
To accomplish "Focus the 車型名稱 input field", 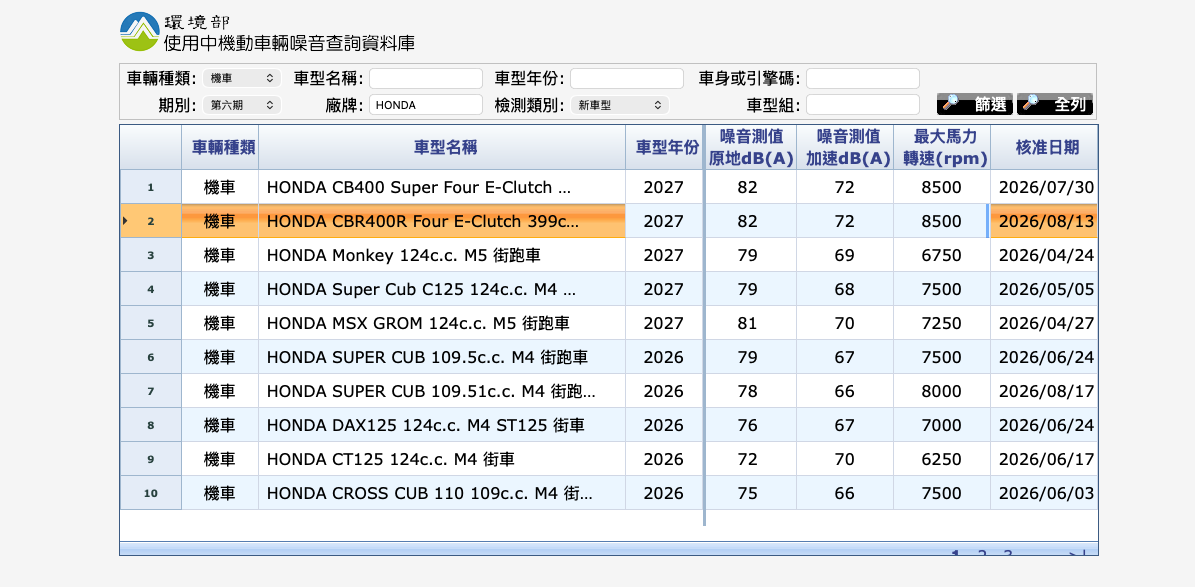I will (x=426, y=78).
